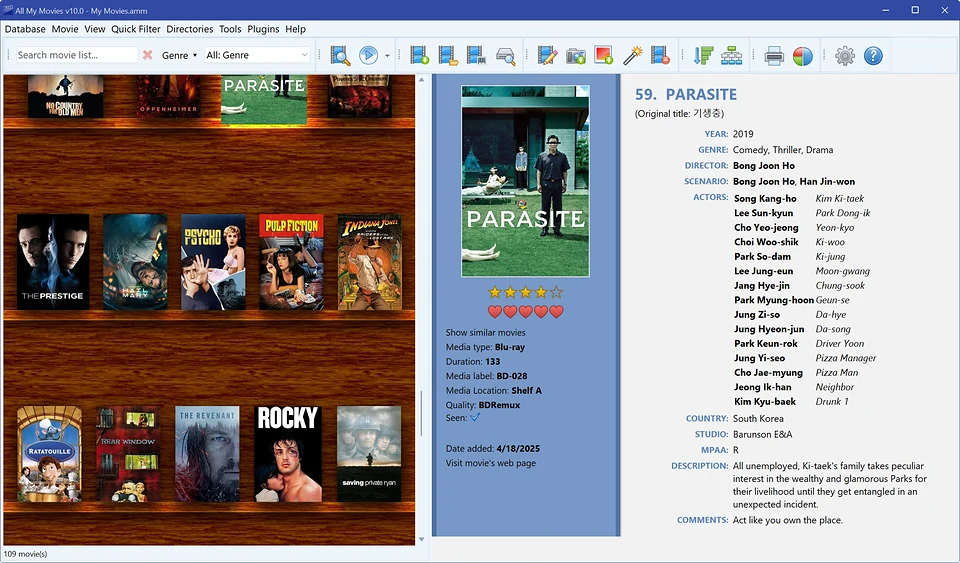The height and width of the screenshot is (563, 960).
Task: Select the Rear Window cover
Action: 128,453
